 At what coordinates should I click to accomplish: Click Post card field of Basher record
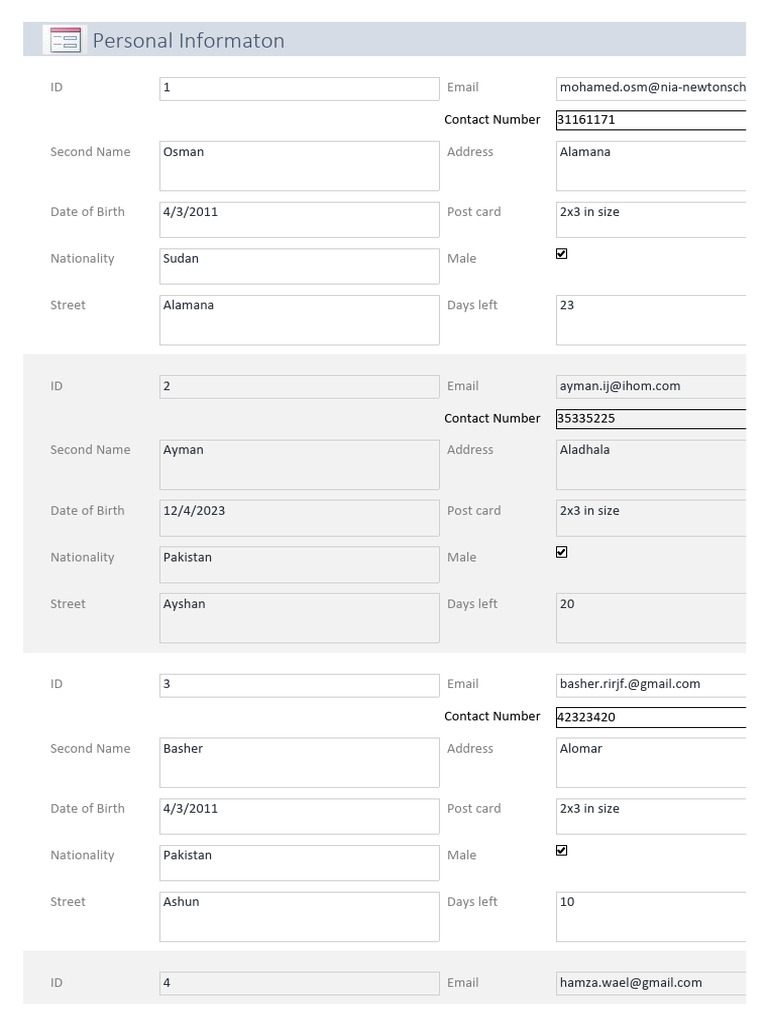(651, 816)
